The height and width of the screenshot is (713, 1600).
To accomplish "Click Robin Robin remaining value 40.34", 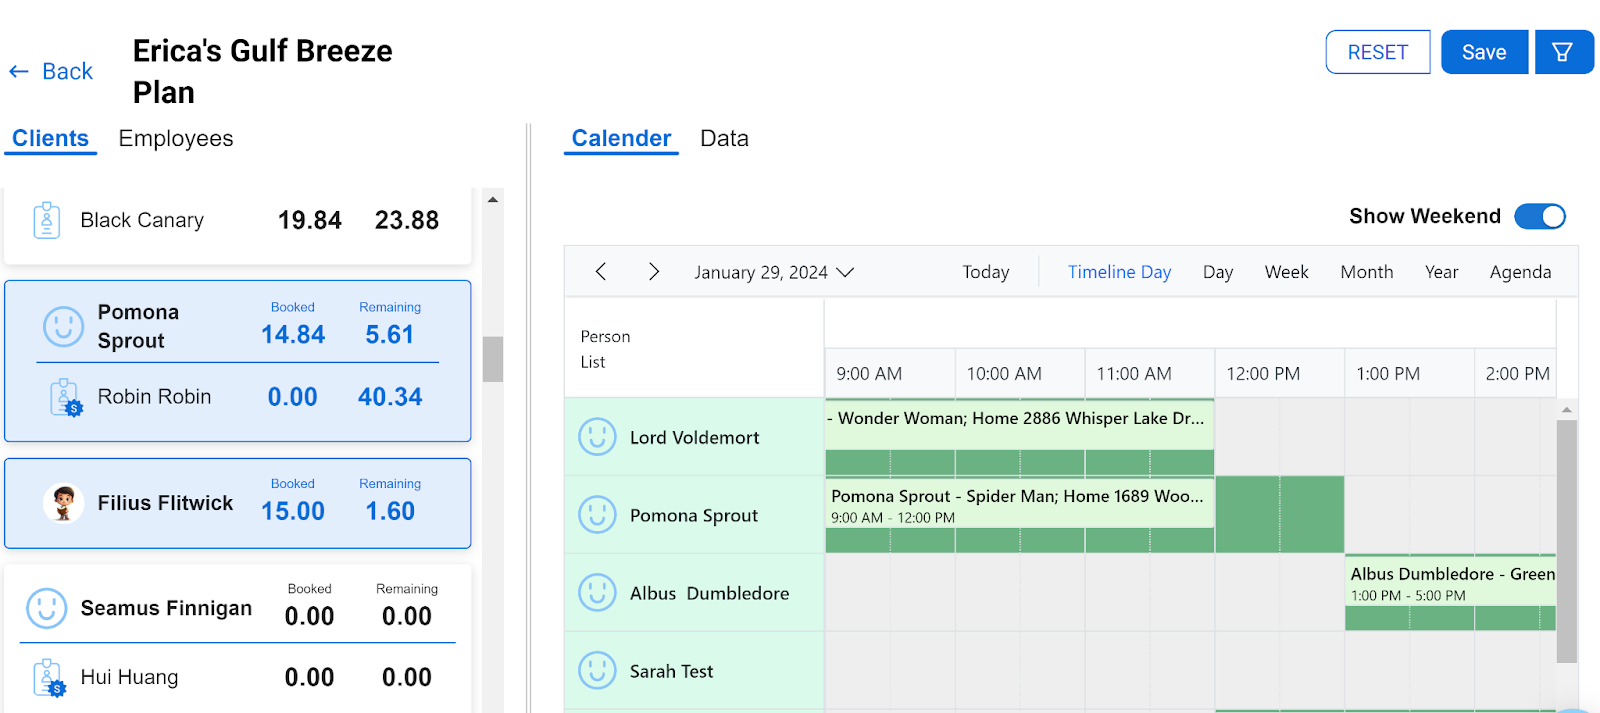I will pyautogui.click(x=390, y=397).
